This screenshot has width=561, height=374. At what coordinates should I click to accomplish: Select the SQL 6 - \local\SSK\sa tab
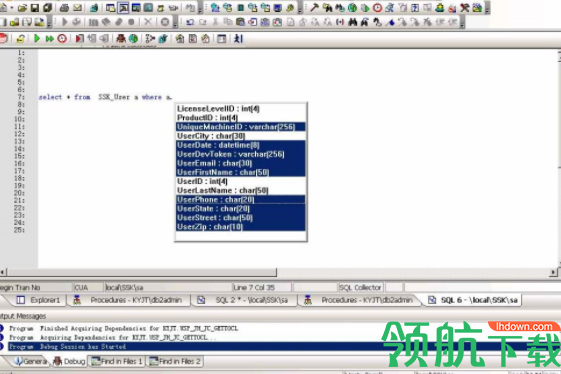(473, 300)
